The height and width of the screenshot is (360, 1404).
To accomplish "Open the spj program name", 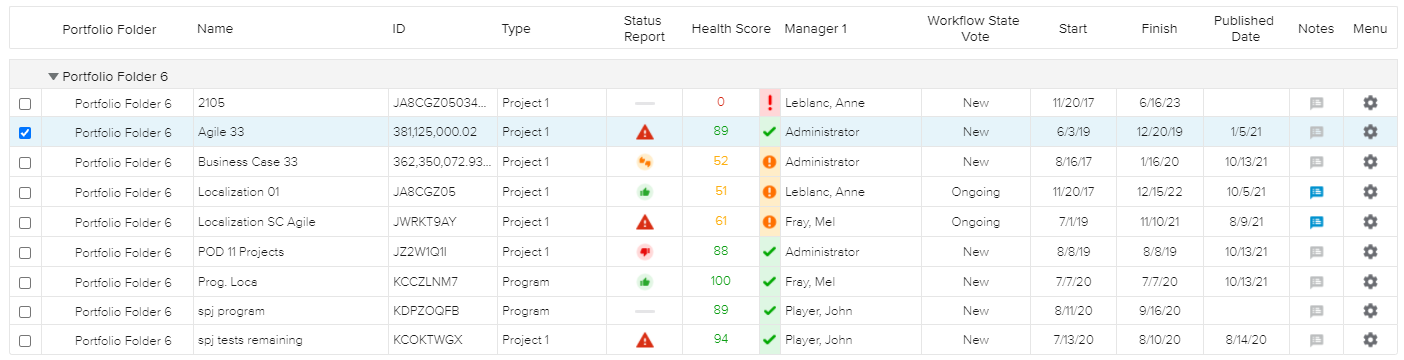I will (231, 311).
